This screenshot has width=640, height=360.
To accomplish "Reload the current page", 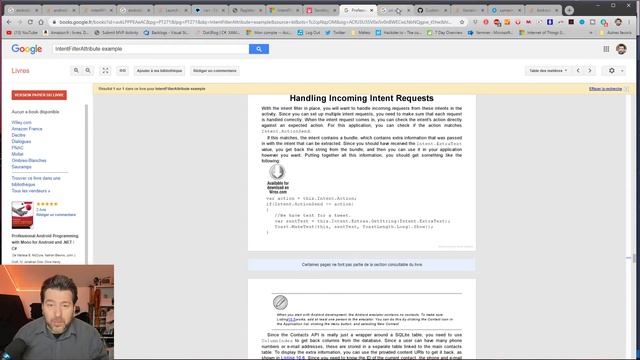I will (x=30, y=22).
